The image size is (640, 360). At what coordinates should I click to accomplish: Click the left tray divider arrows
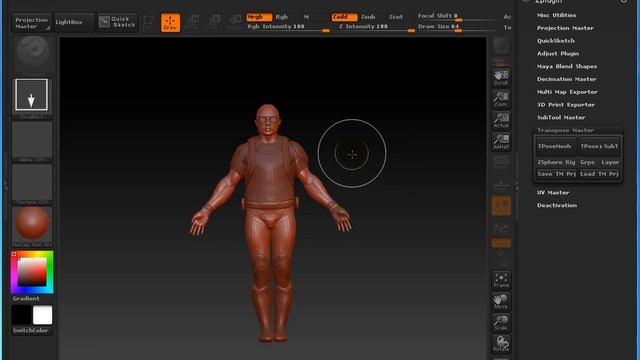click(6, 186)
